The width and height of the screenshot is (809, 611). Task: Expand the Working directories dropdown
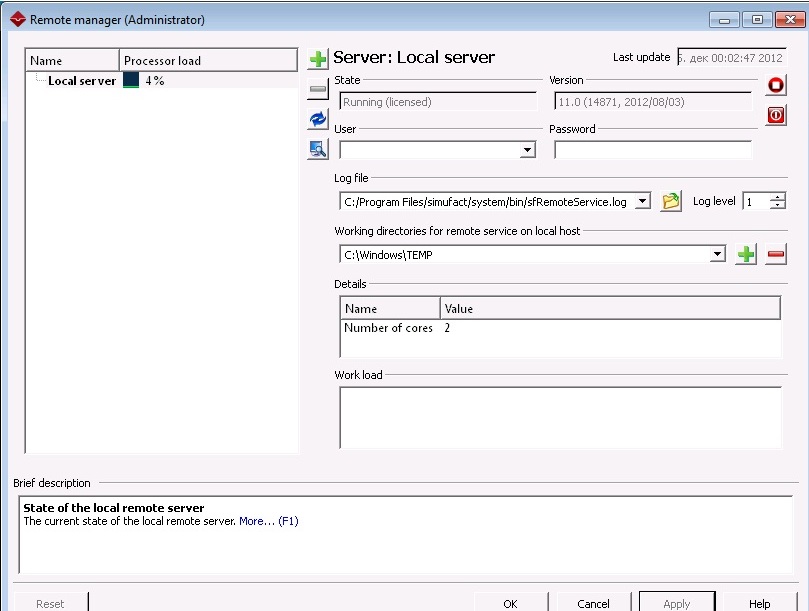[717, 255]
